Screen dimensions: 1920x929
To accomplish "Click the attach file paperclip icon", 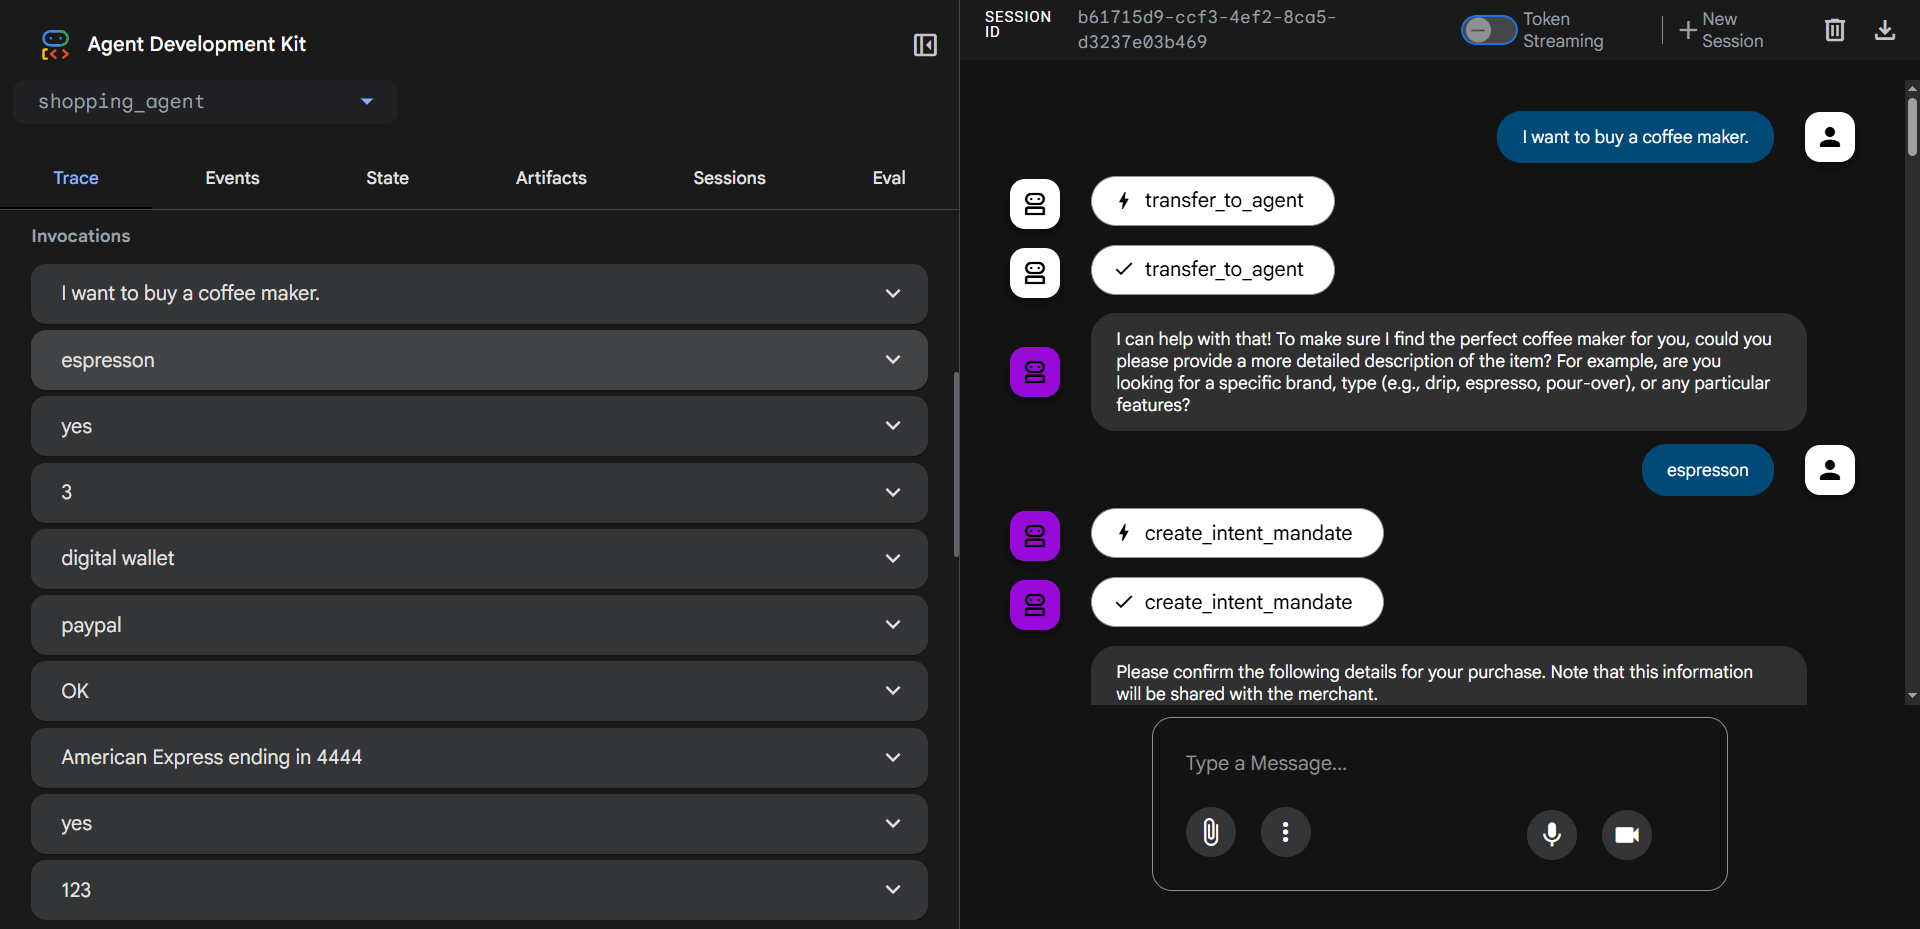I will (x=1210, y=832).
